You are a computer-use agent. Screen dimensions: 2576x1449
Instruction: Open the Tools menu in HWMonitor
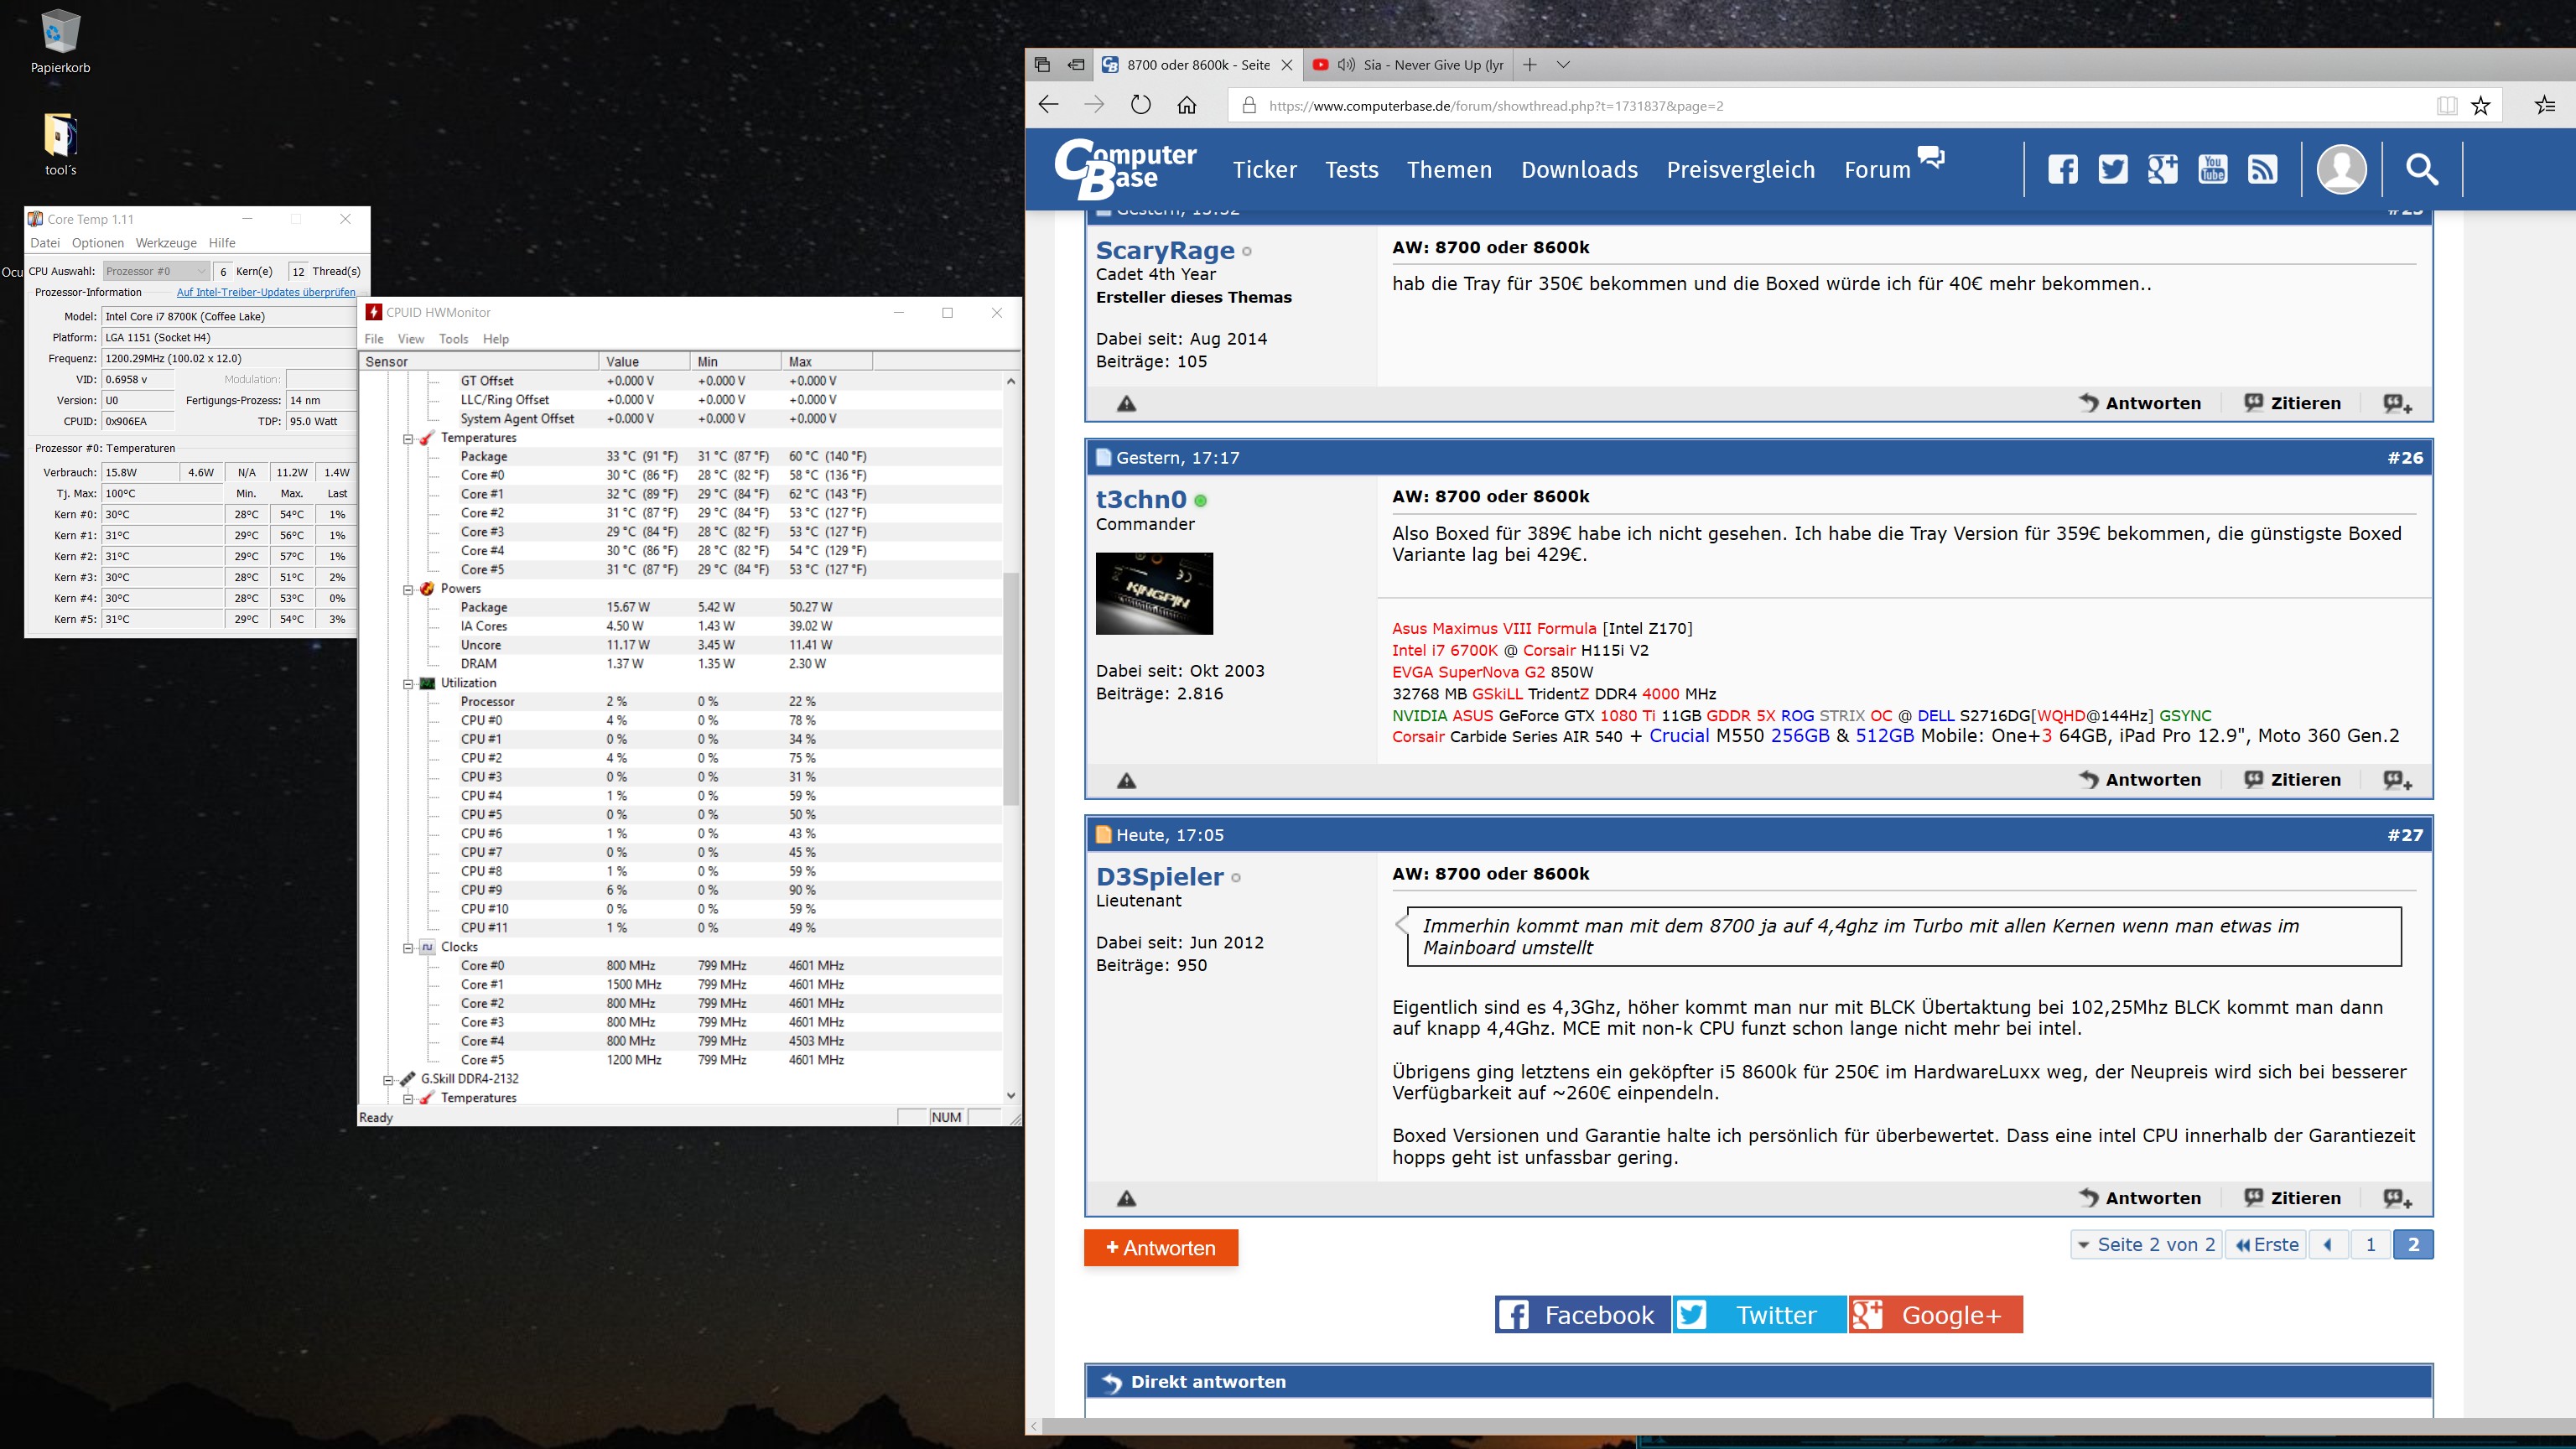(x=453, y=339)
